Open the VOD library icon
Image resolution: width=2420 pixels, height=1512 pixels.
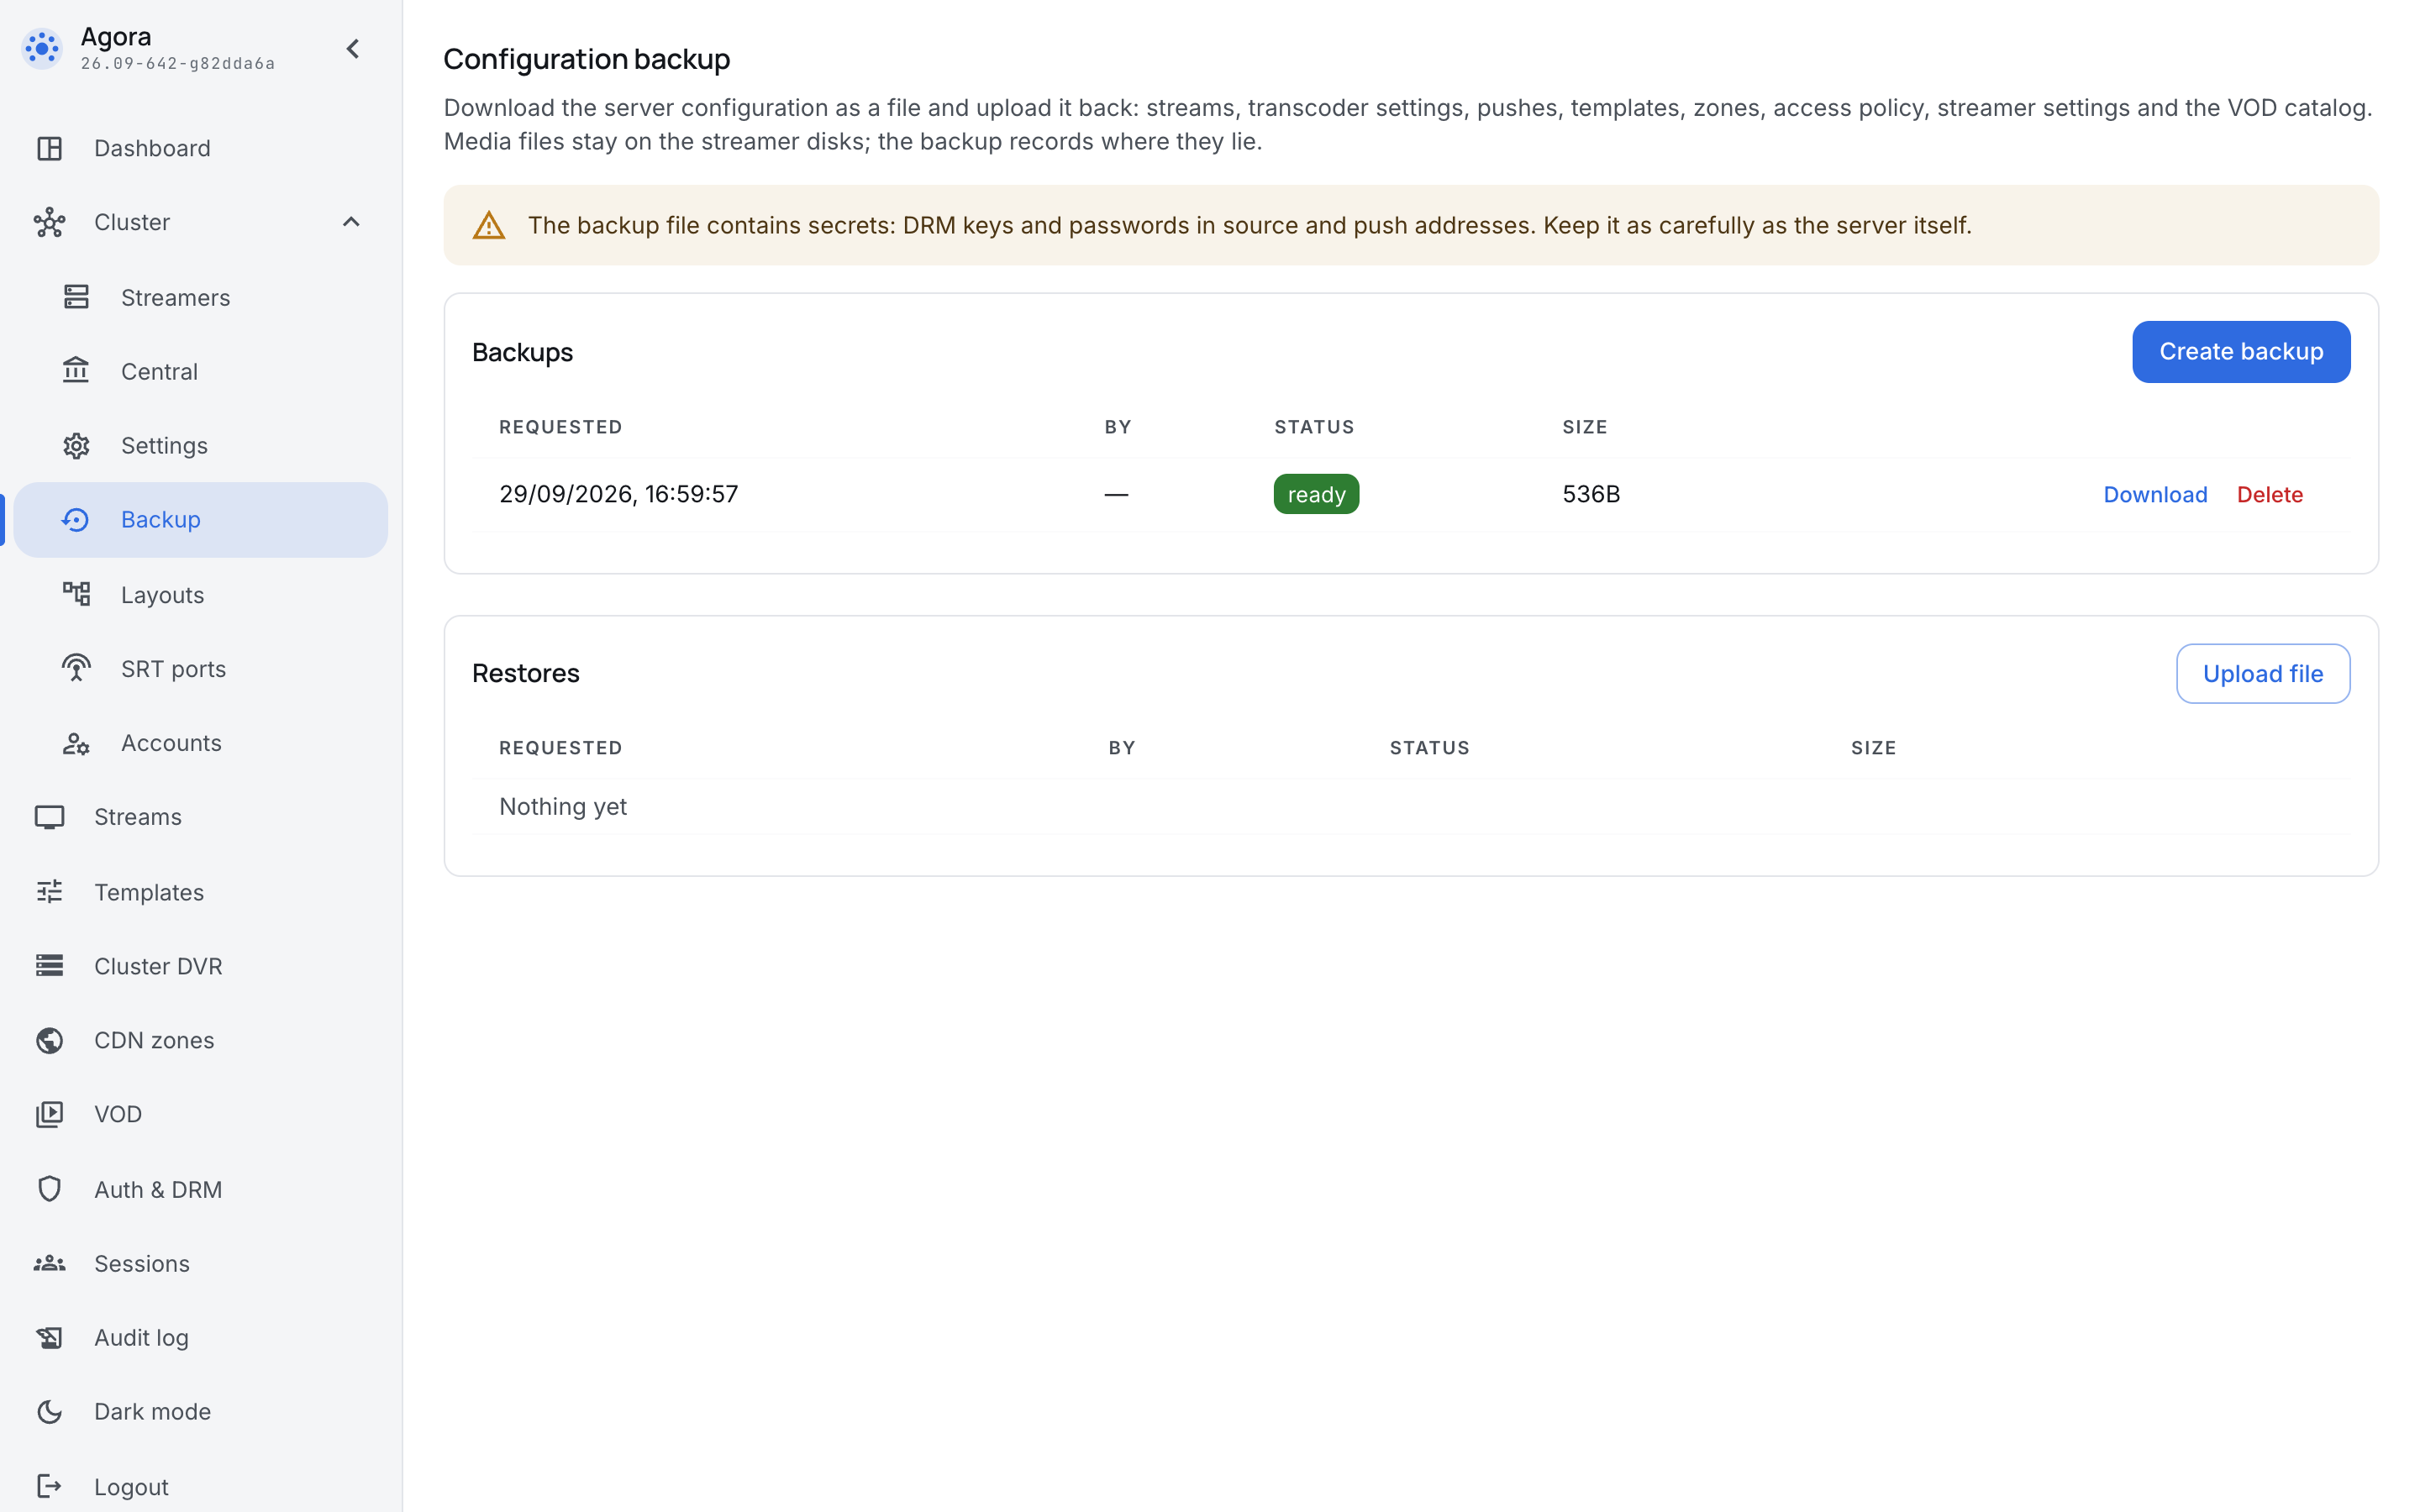(x=49, y=1114)
